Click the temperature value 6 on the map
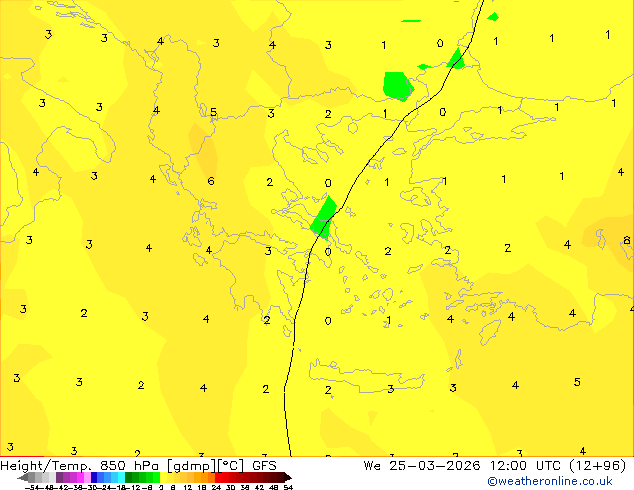This screenshot has width=634, height=490. pos(210,181)
